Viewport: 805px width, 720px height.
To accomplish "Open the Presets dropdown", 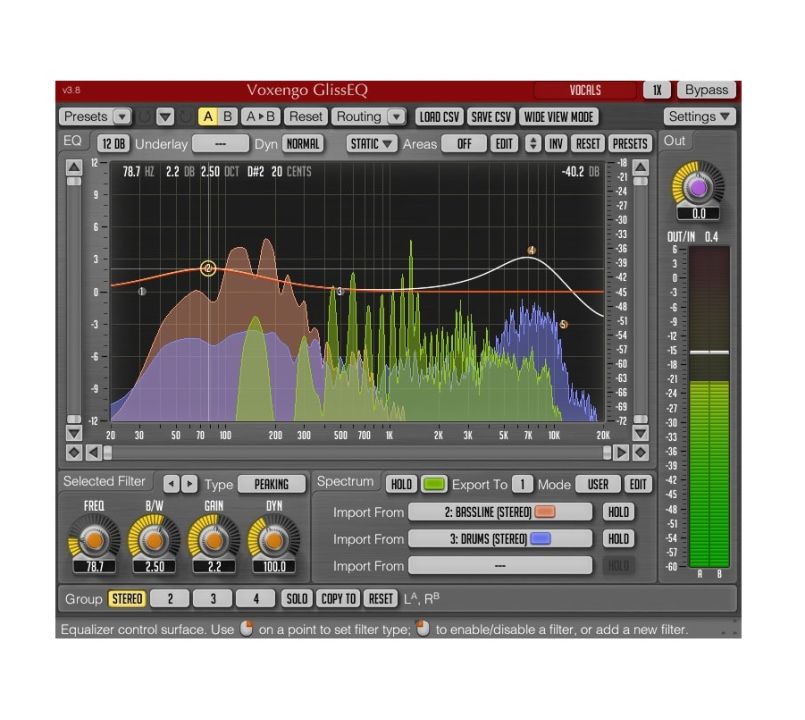I will pos(96,117).
